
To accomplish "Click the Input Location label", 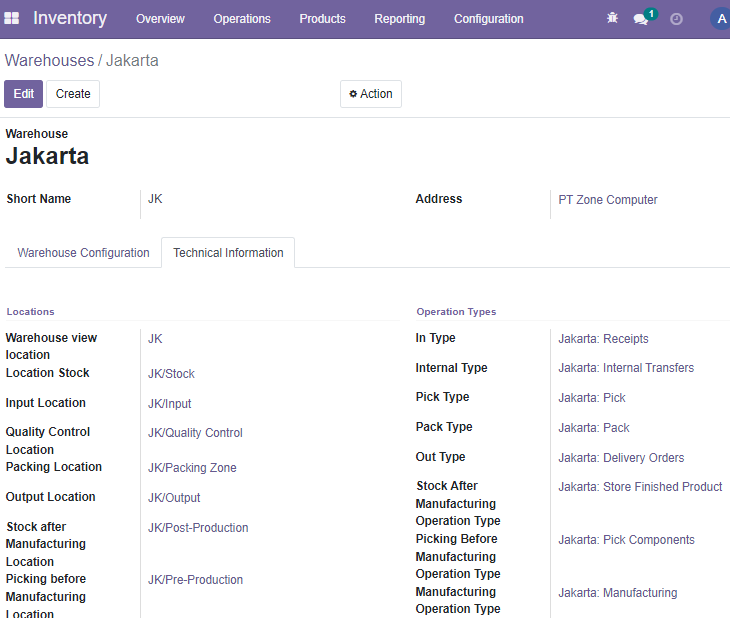I will click(46, 403).
